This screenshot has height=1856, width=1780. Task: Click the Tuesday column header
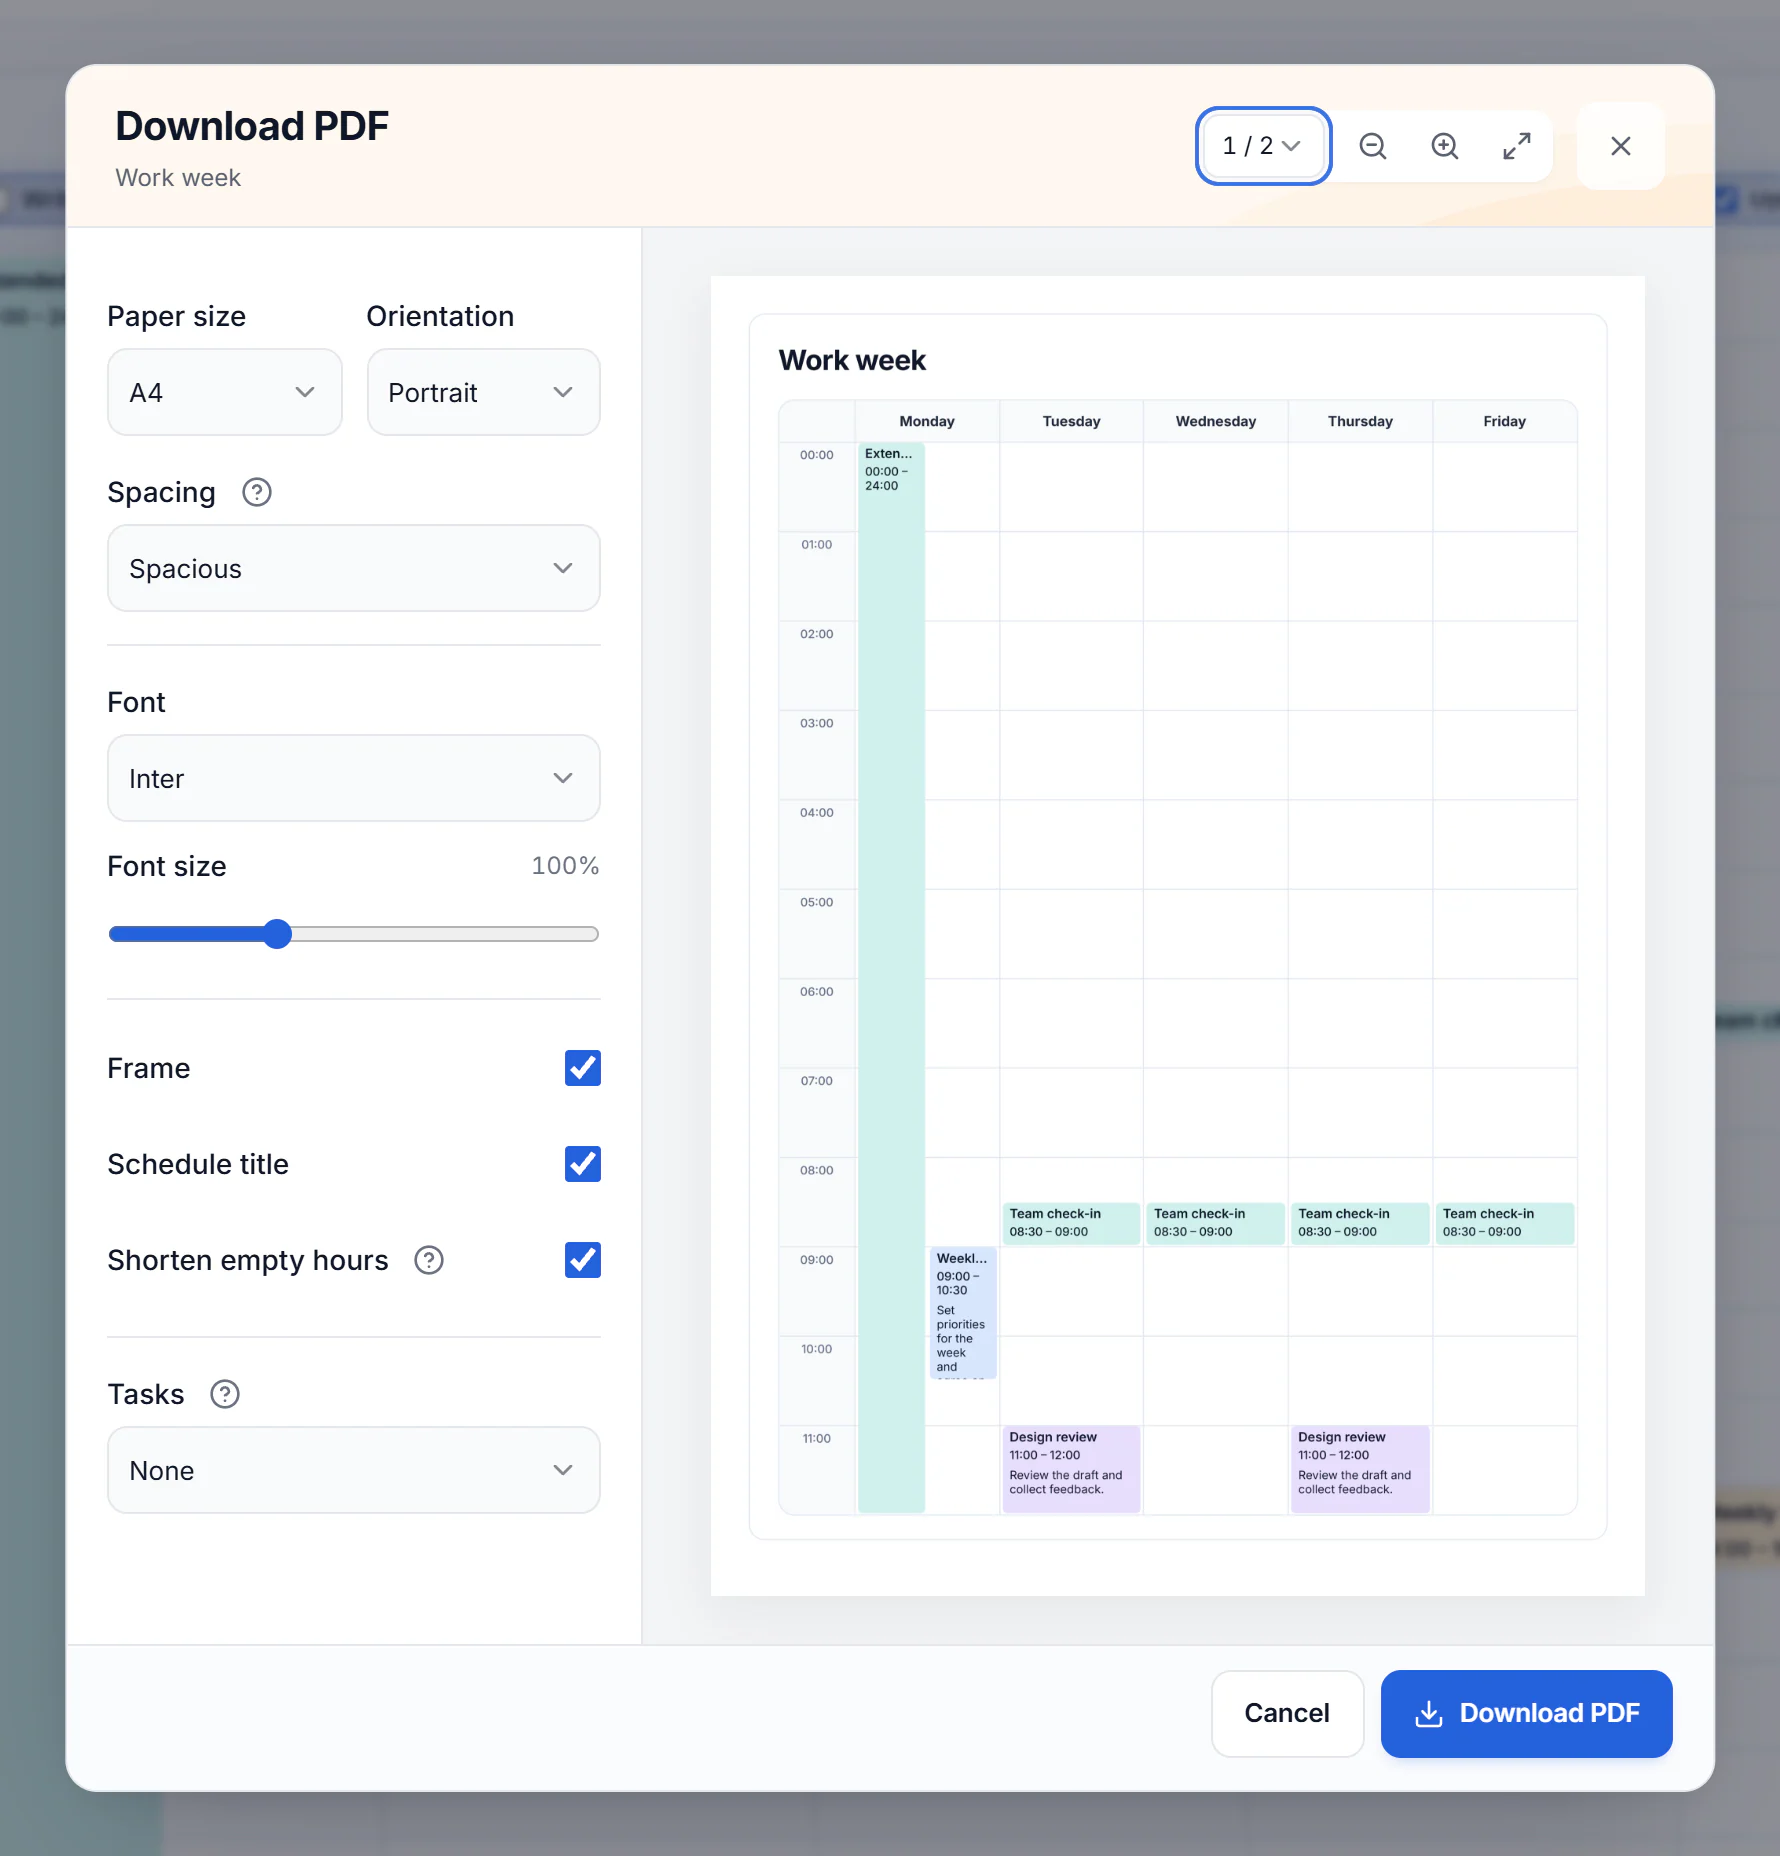pyautogui.click(x=1071, y=421)
